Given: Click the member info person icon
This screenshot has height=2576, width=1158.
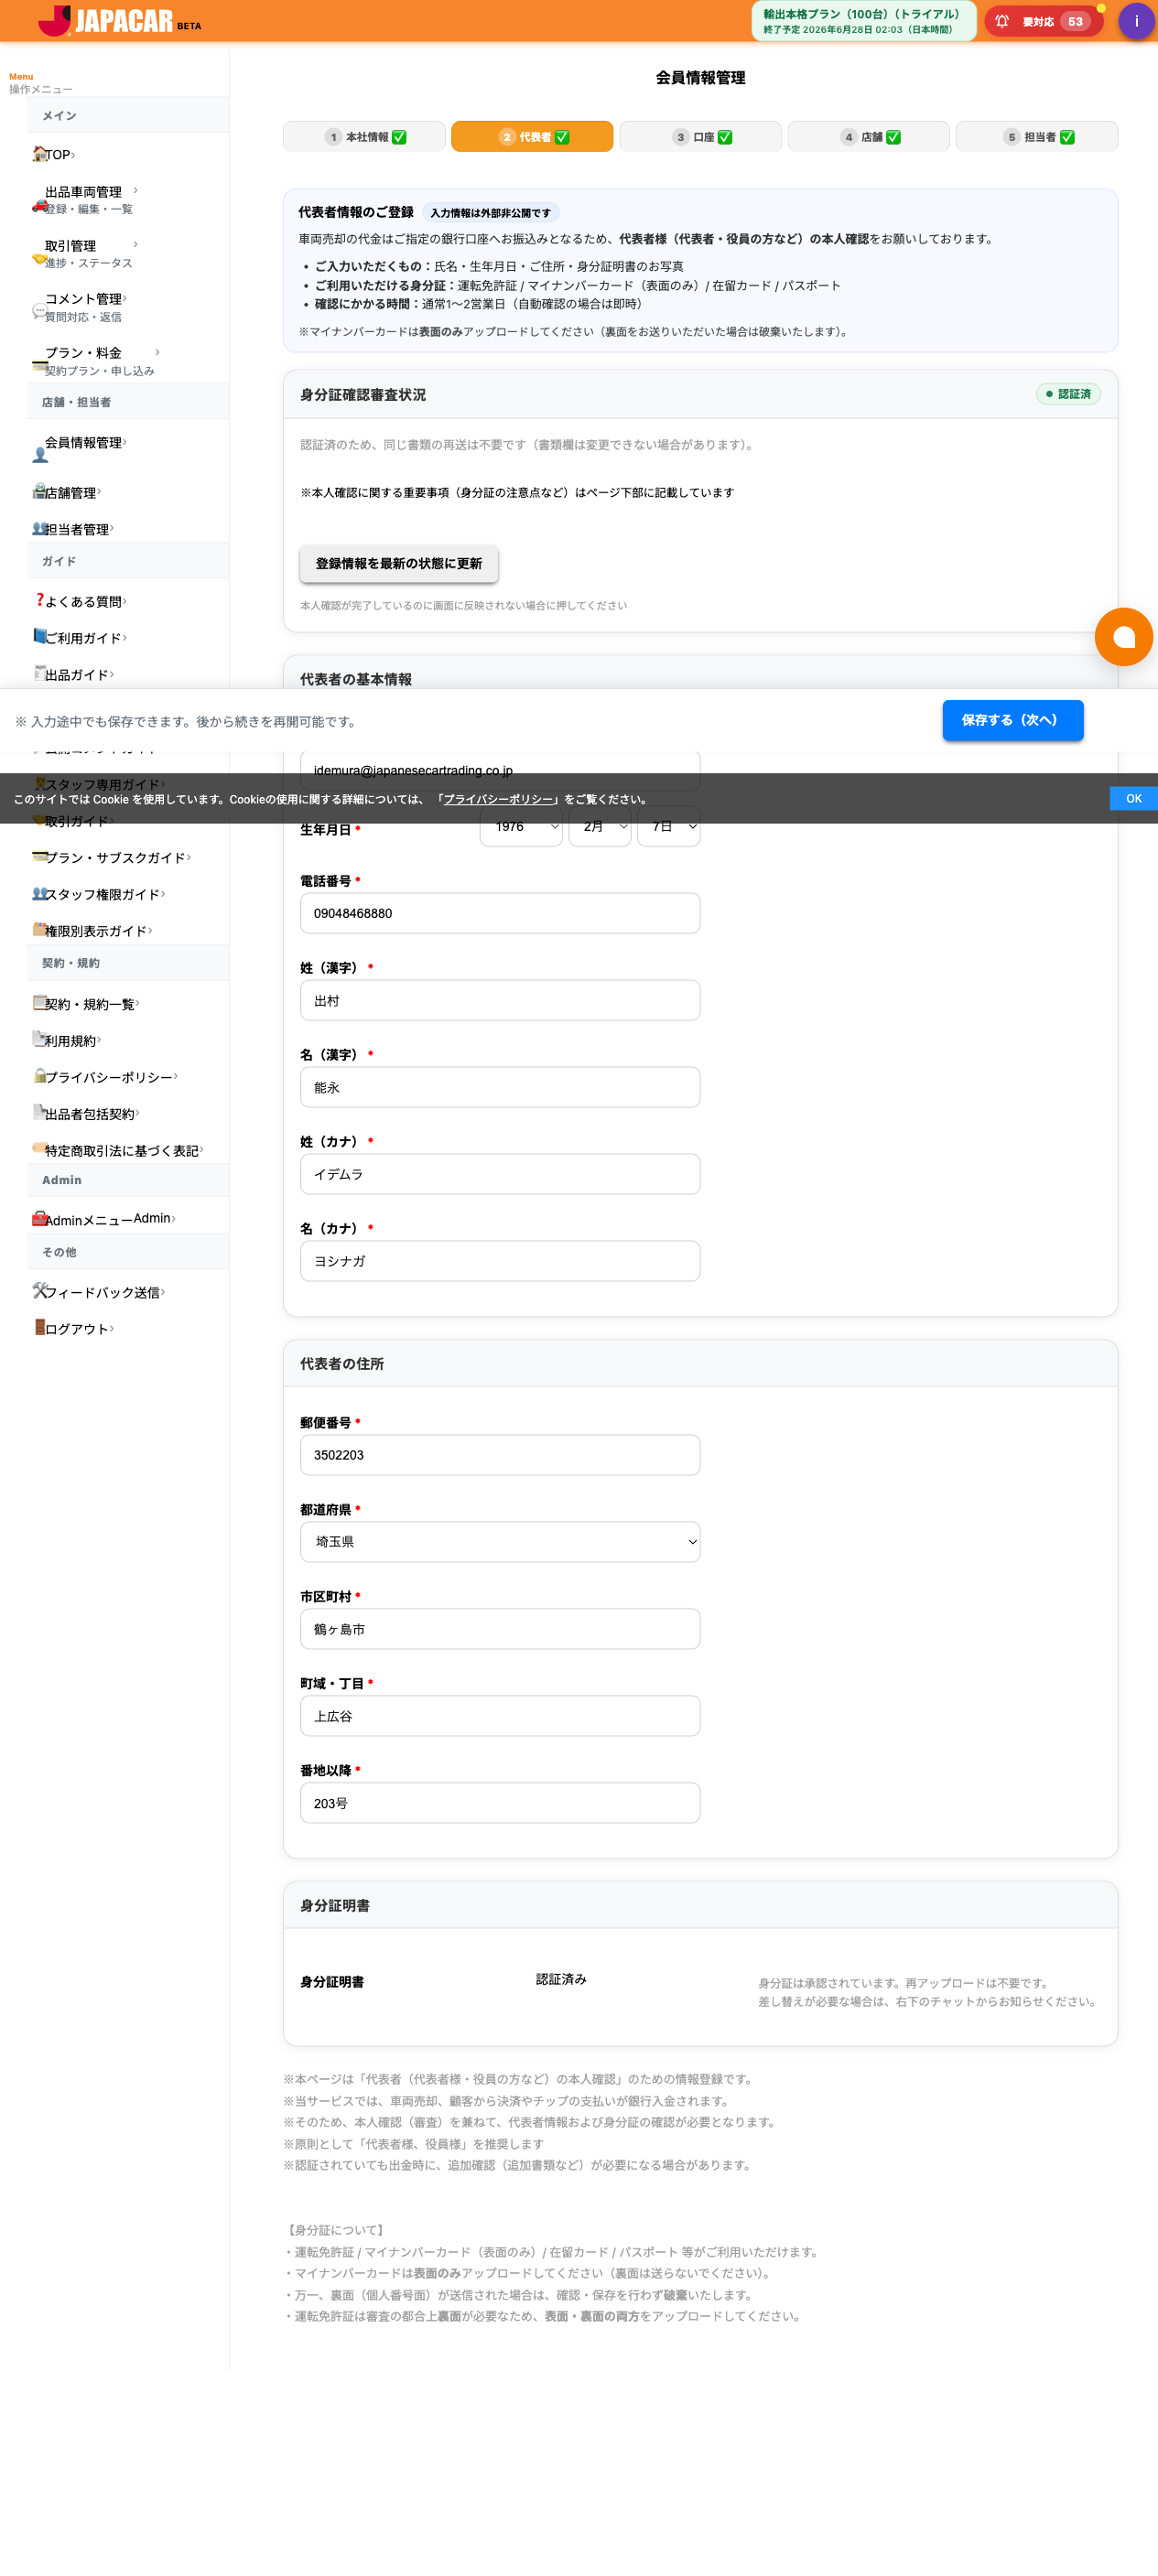Looking at the screenshot, I should pos(40,455).
